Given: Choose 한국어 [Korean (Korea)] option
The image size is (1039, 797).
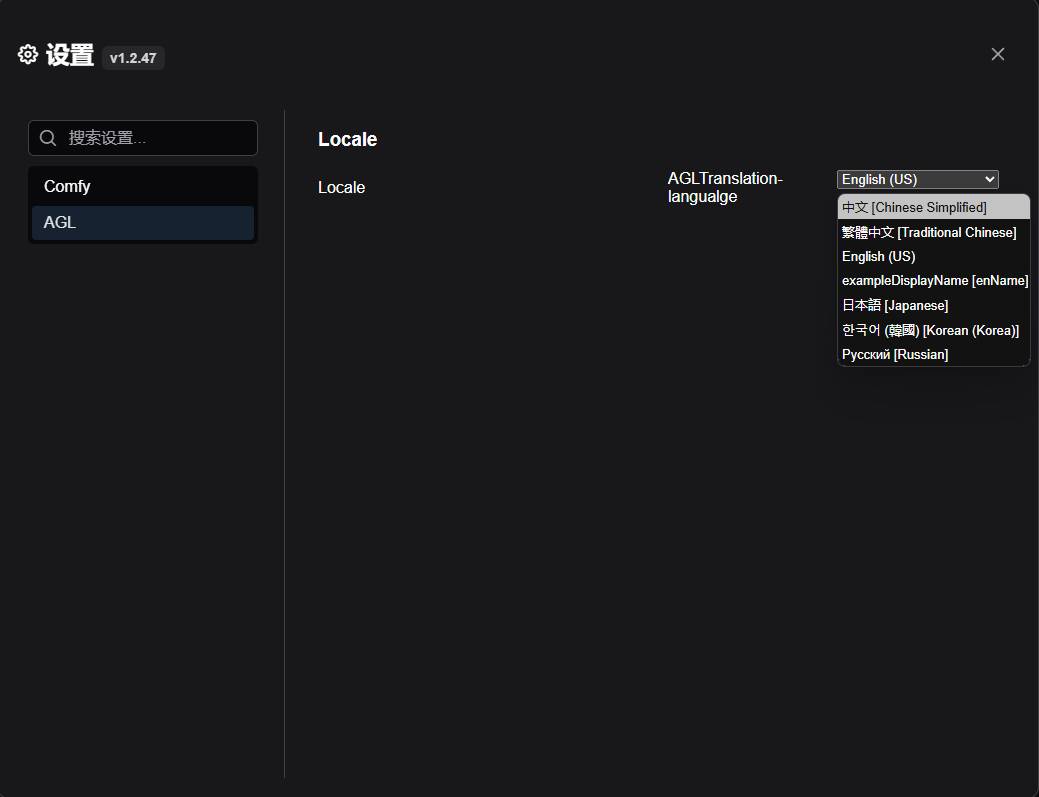Looking at the screenshot, I should [x=934, y=330].
